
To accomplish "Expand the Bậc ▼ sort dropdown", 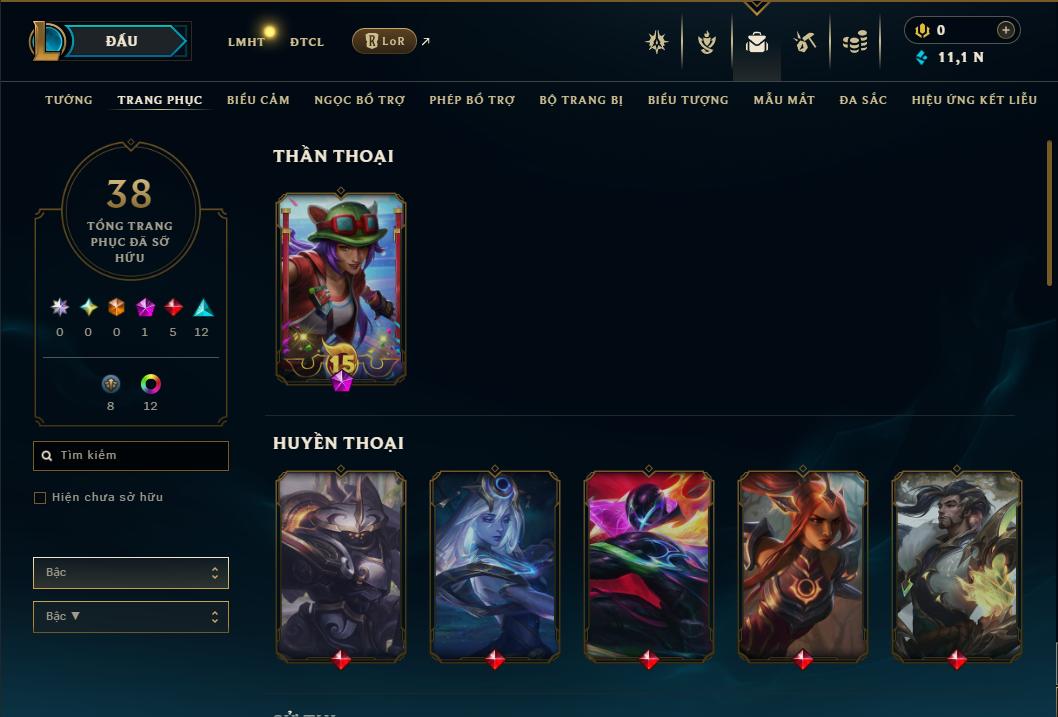I will [x=131, y=616].
